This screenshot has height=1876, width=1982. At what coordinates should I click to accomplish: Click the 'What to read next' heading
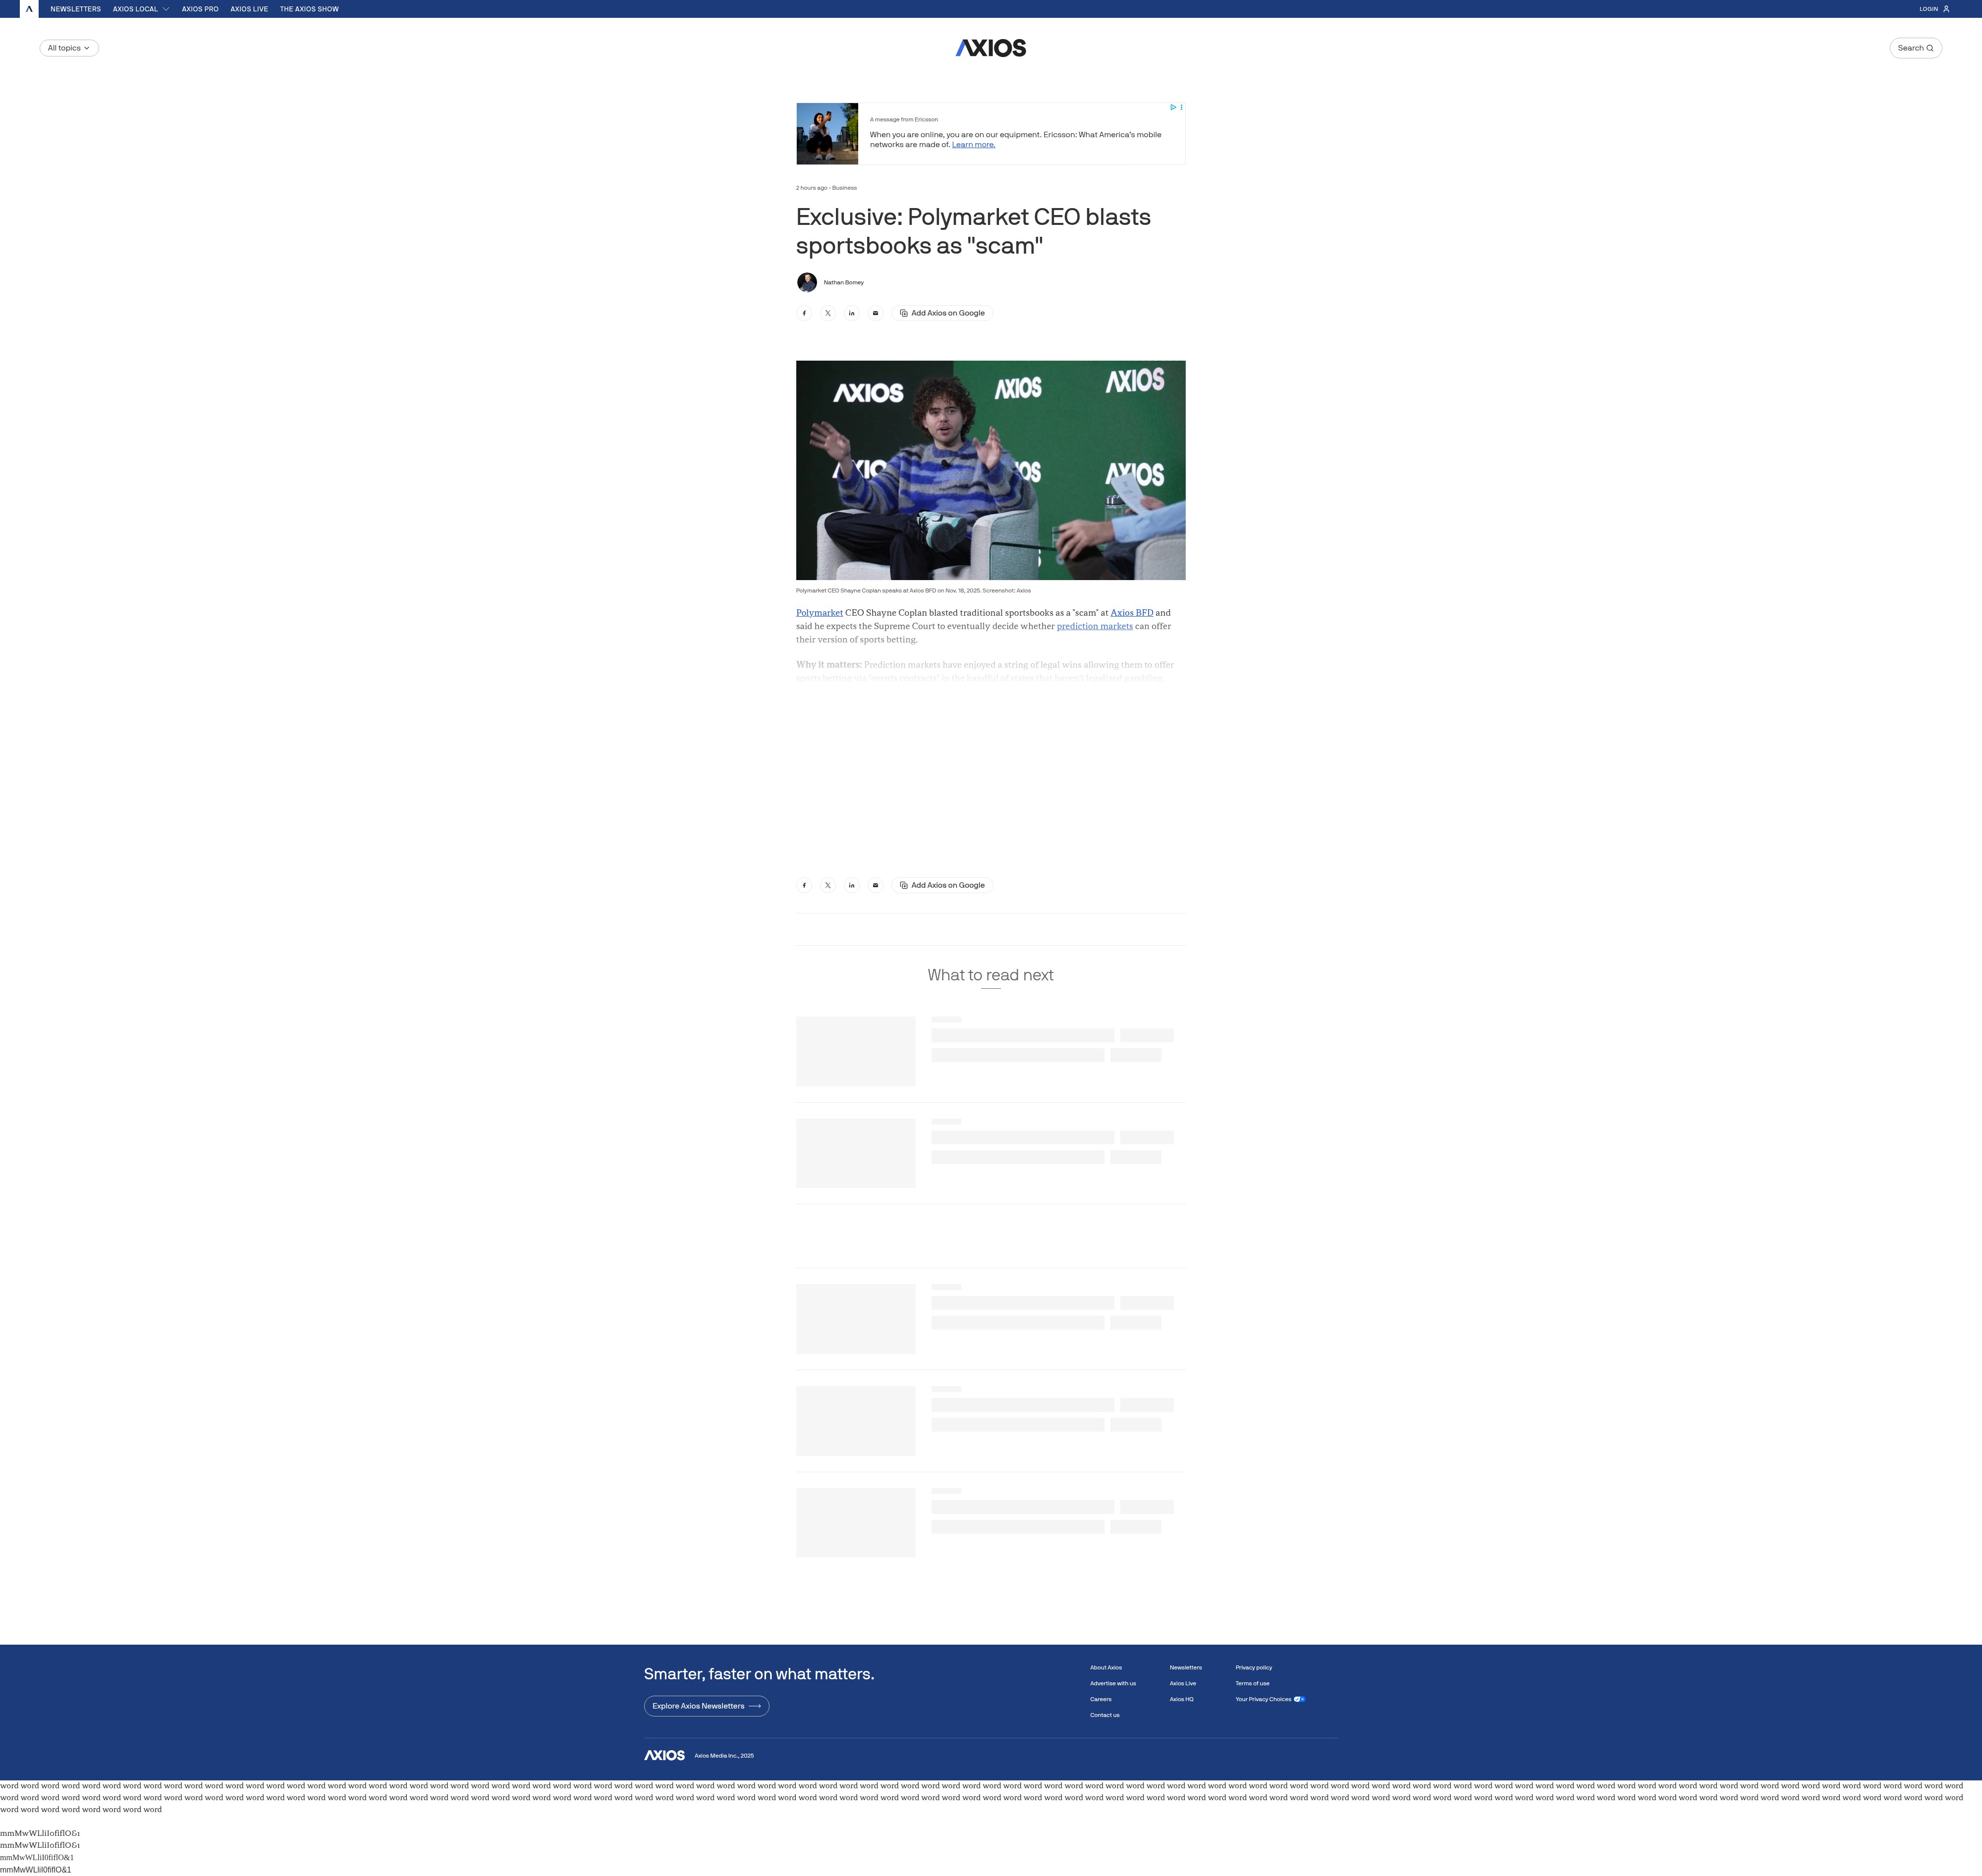(x=990, y=975)
